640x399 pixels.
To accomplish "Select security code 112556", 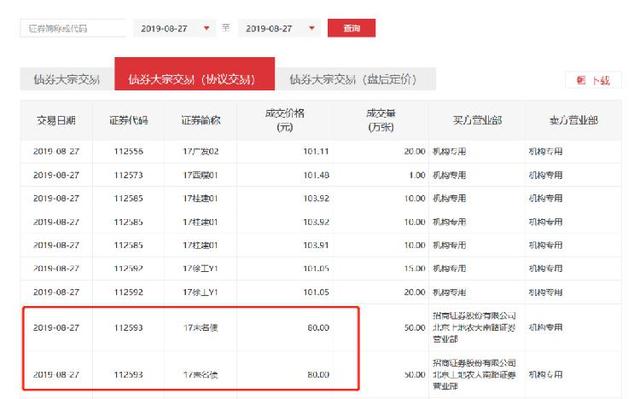I will click(129, 151).
